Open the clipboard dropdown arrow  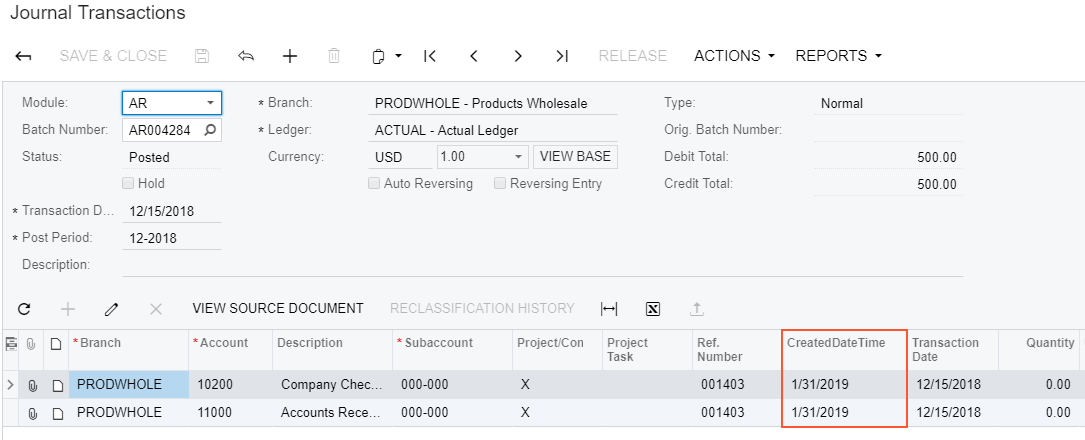(x=398, y=57)
